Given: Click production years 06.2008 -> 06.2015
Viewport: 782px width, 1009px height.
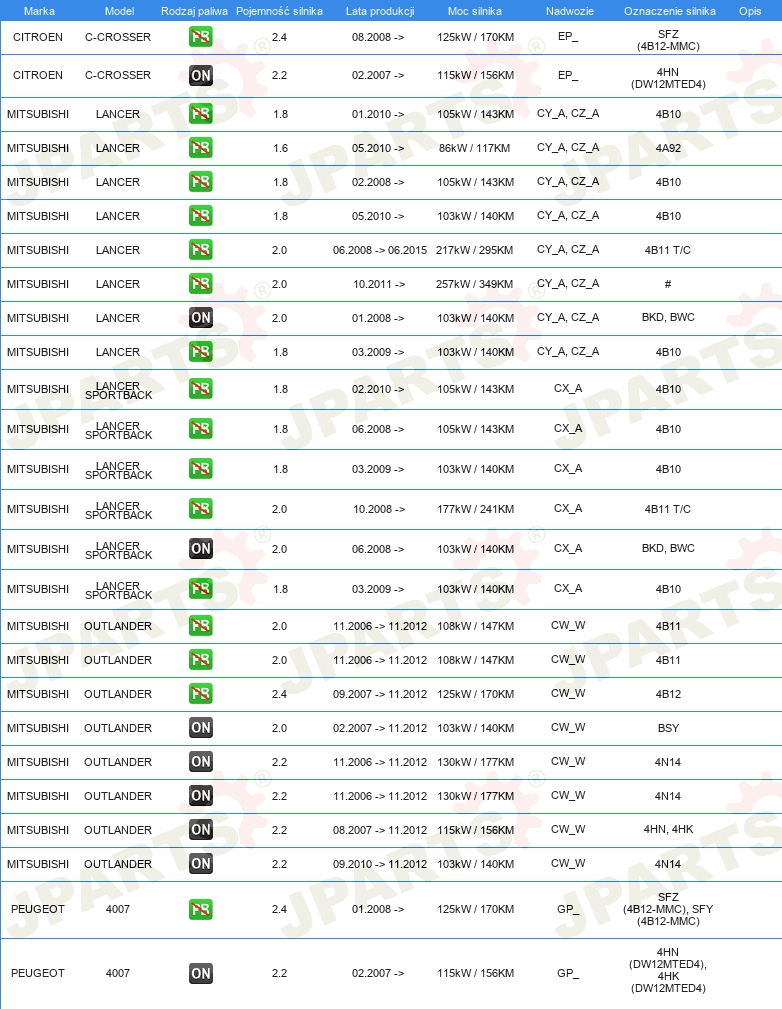Looking at the screenshot, I should click(x=380, y=250).
